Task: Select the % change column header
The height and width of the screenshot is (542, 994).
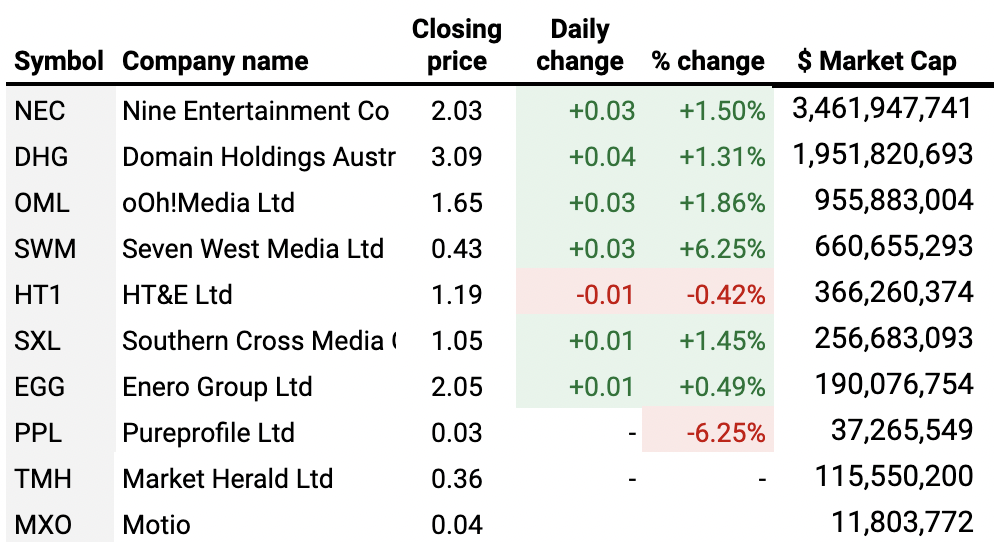Action: click(708, 62)
